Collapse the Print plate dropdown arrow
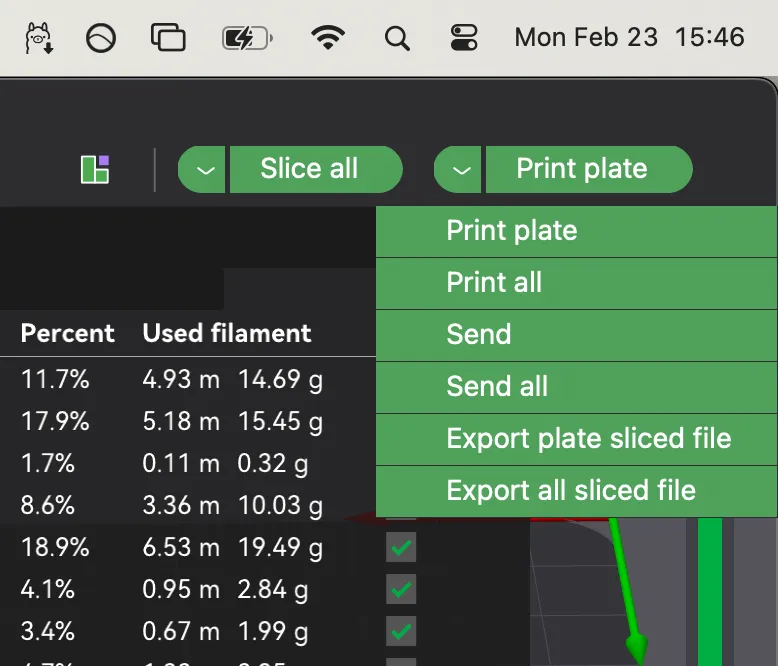 coord(458,170)
